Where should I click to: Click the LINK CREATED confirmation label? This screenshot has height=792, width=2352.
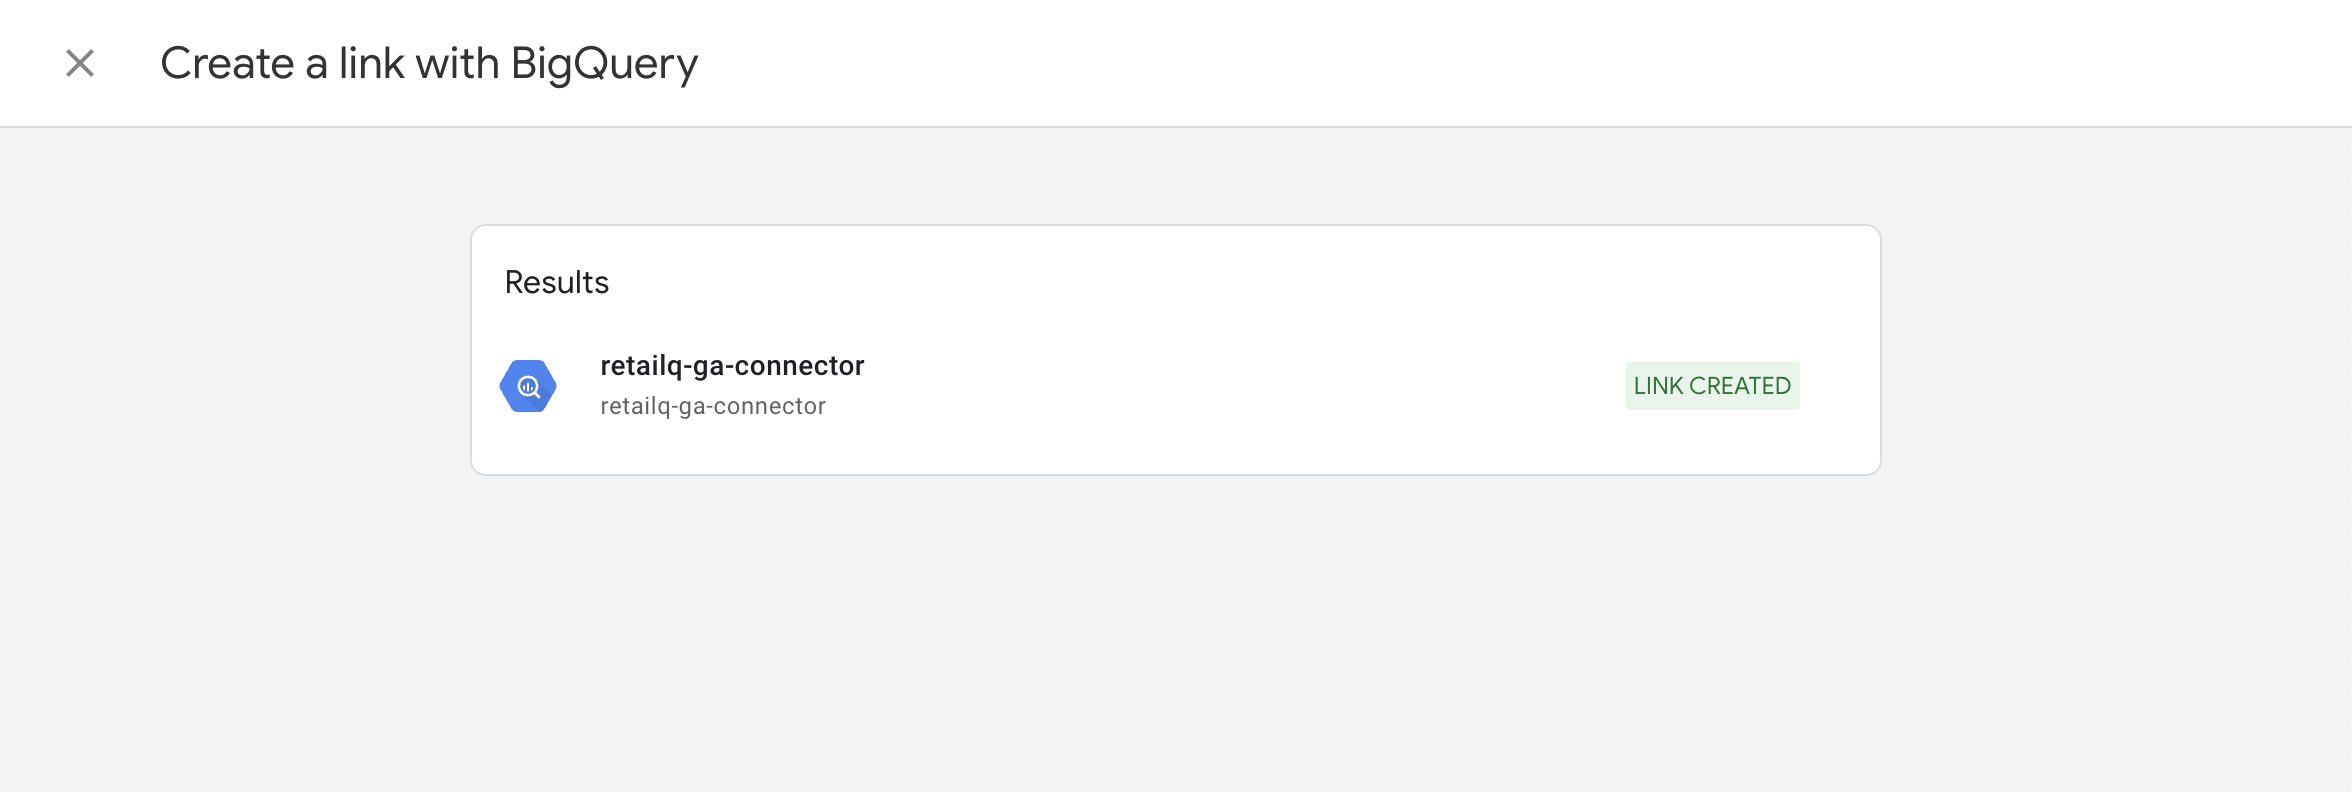(x=1712, y=385)
